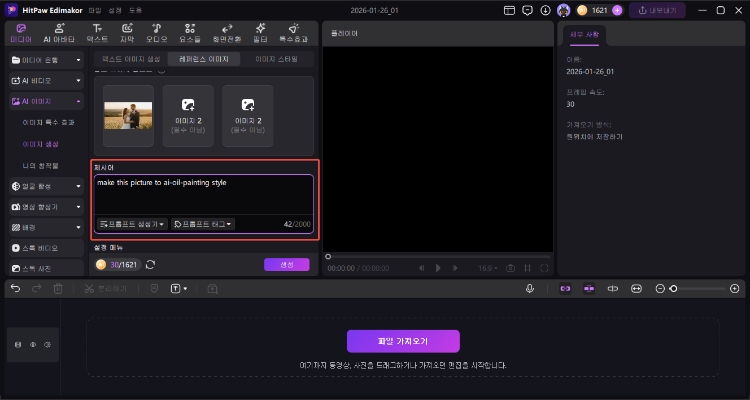Click the player play button
The image size is (750, 400).
[438, 268]
